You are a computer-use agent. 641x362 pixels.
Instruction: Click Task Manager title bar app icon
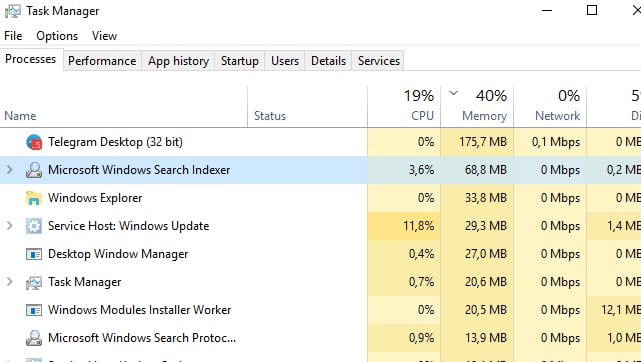13,11
